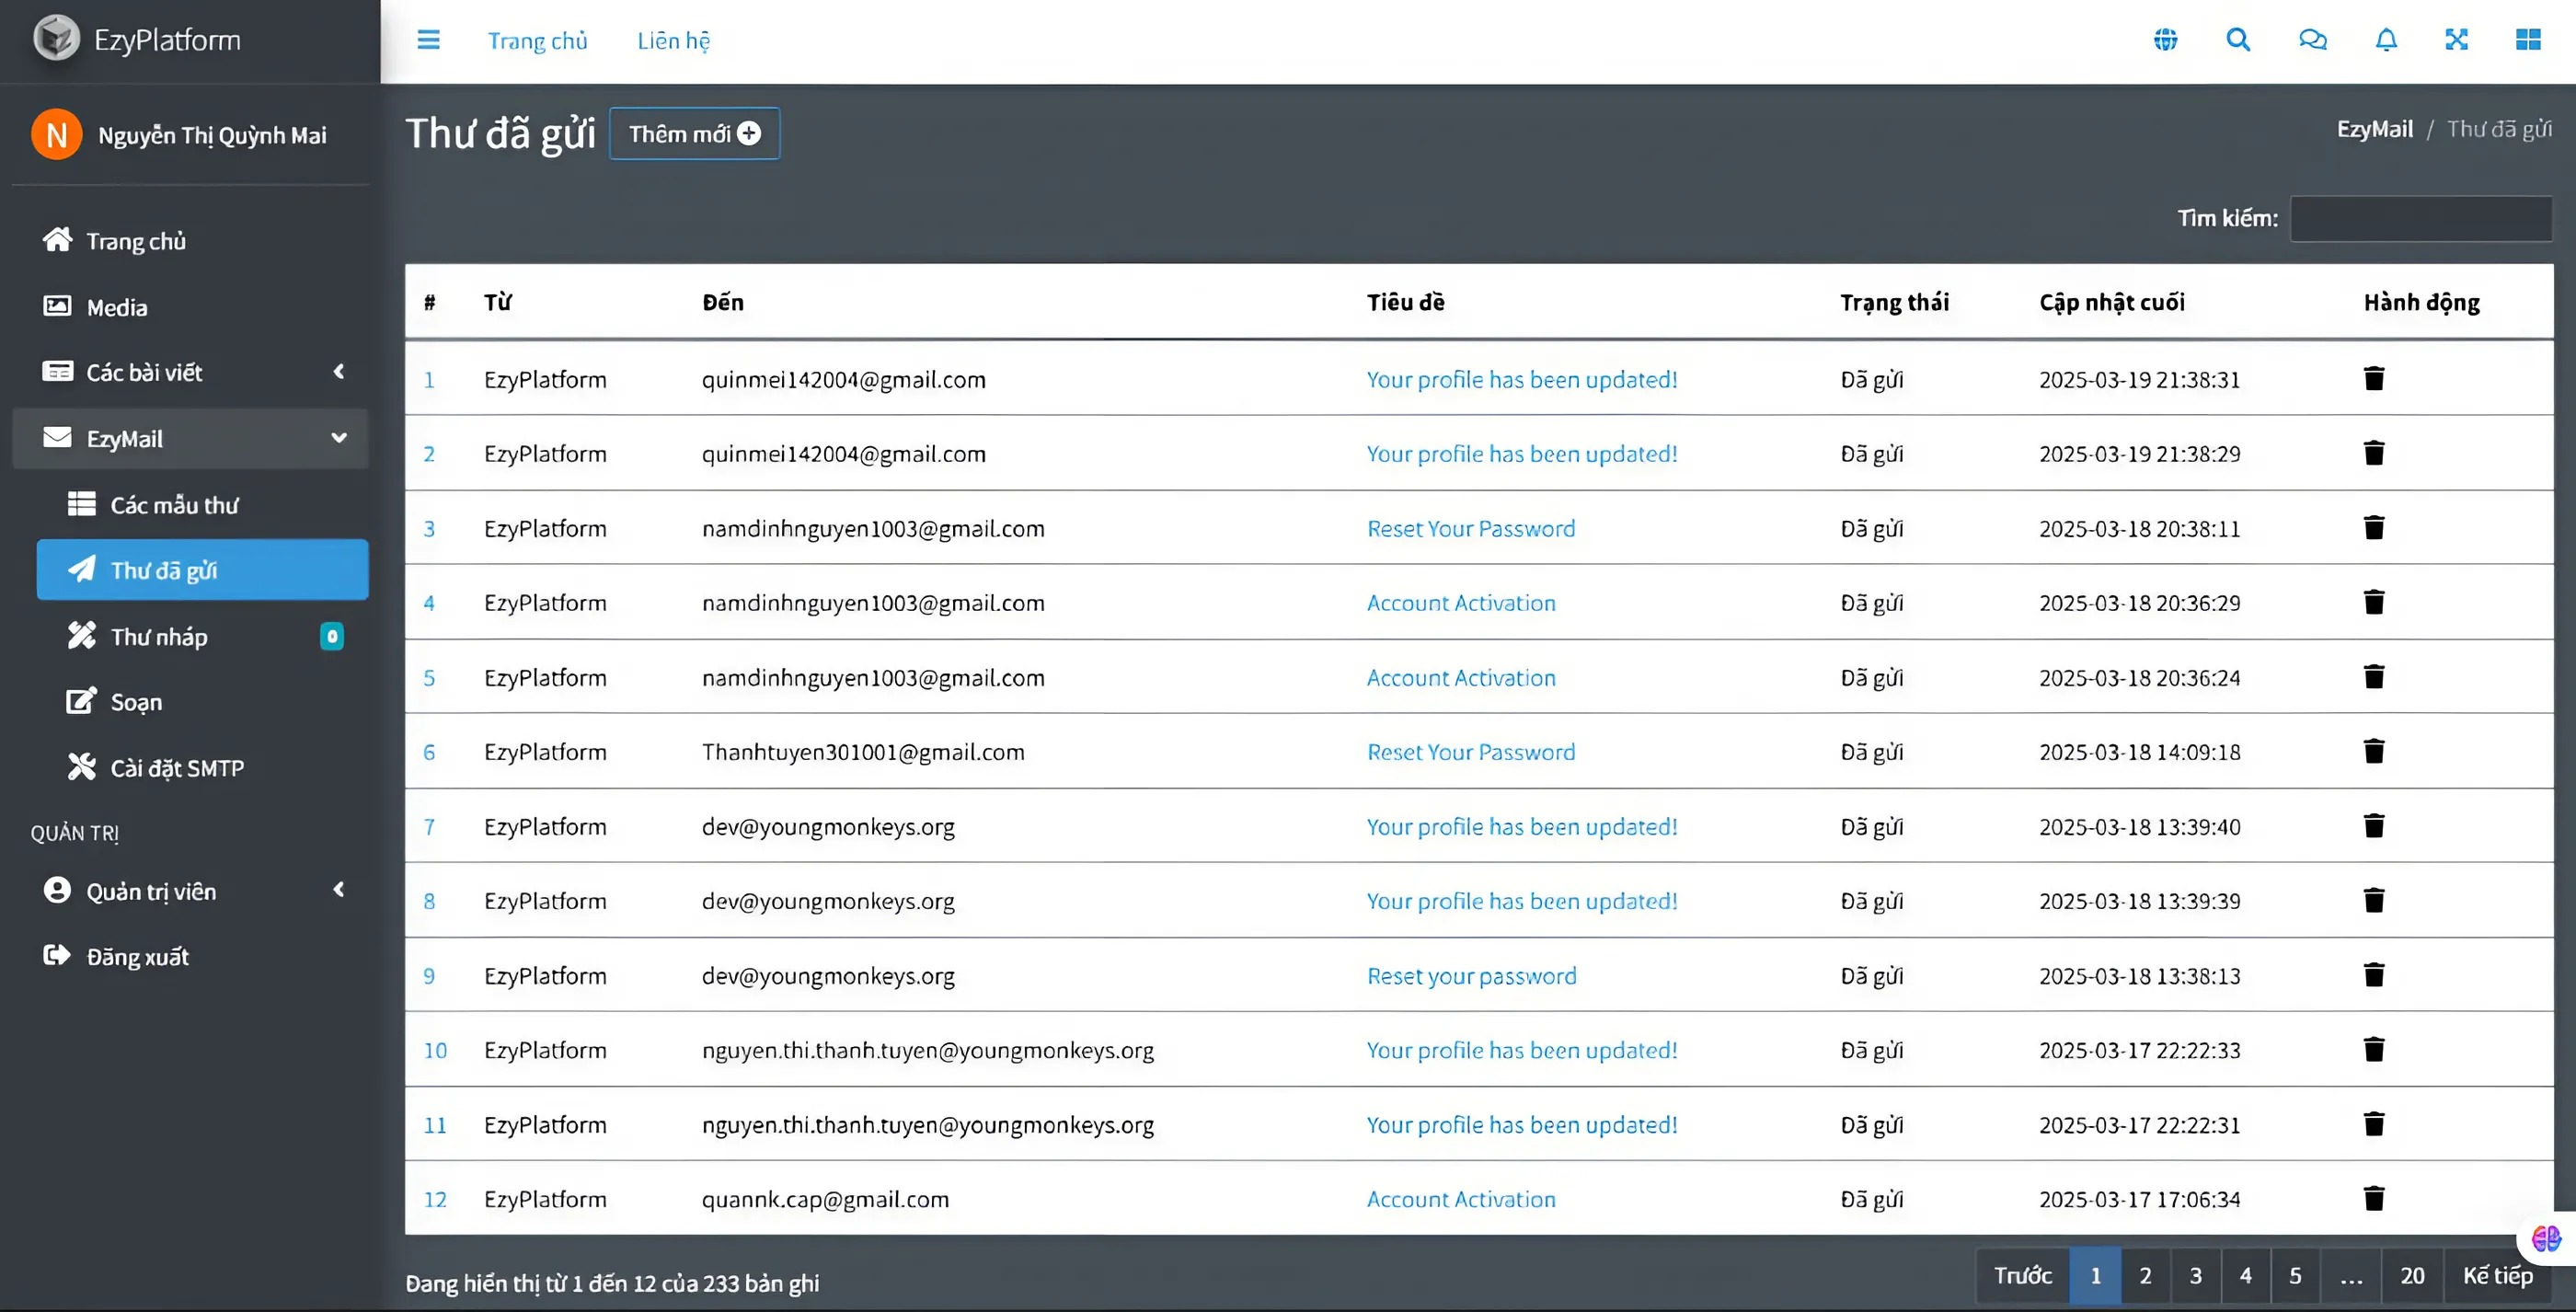Screen dimensions: 2576x1312
Task: Click trash icon for row 7
Action: coord(2374,826)
